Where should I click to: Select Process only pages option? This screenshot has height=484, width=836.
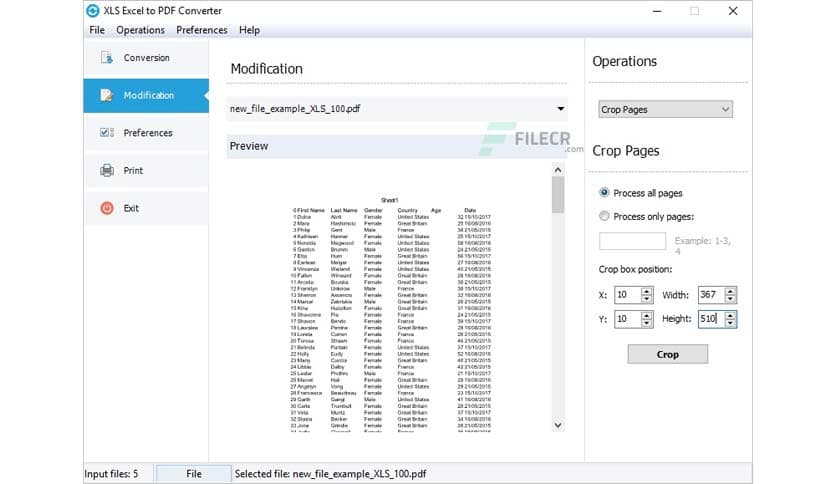tap(604, 216)
